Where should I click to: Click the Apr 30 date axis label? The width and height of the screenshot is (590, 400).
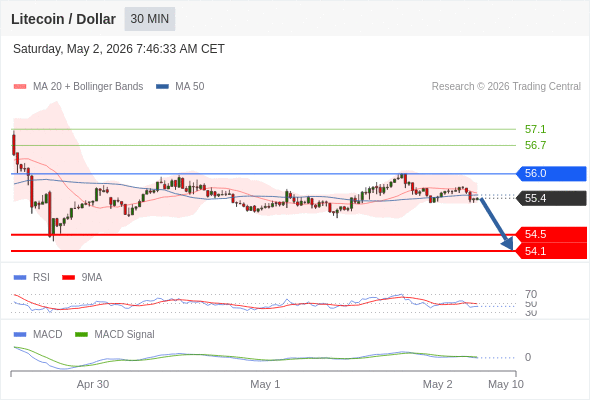(x=93, y=384)
